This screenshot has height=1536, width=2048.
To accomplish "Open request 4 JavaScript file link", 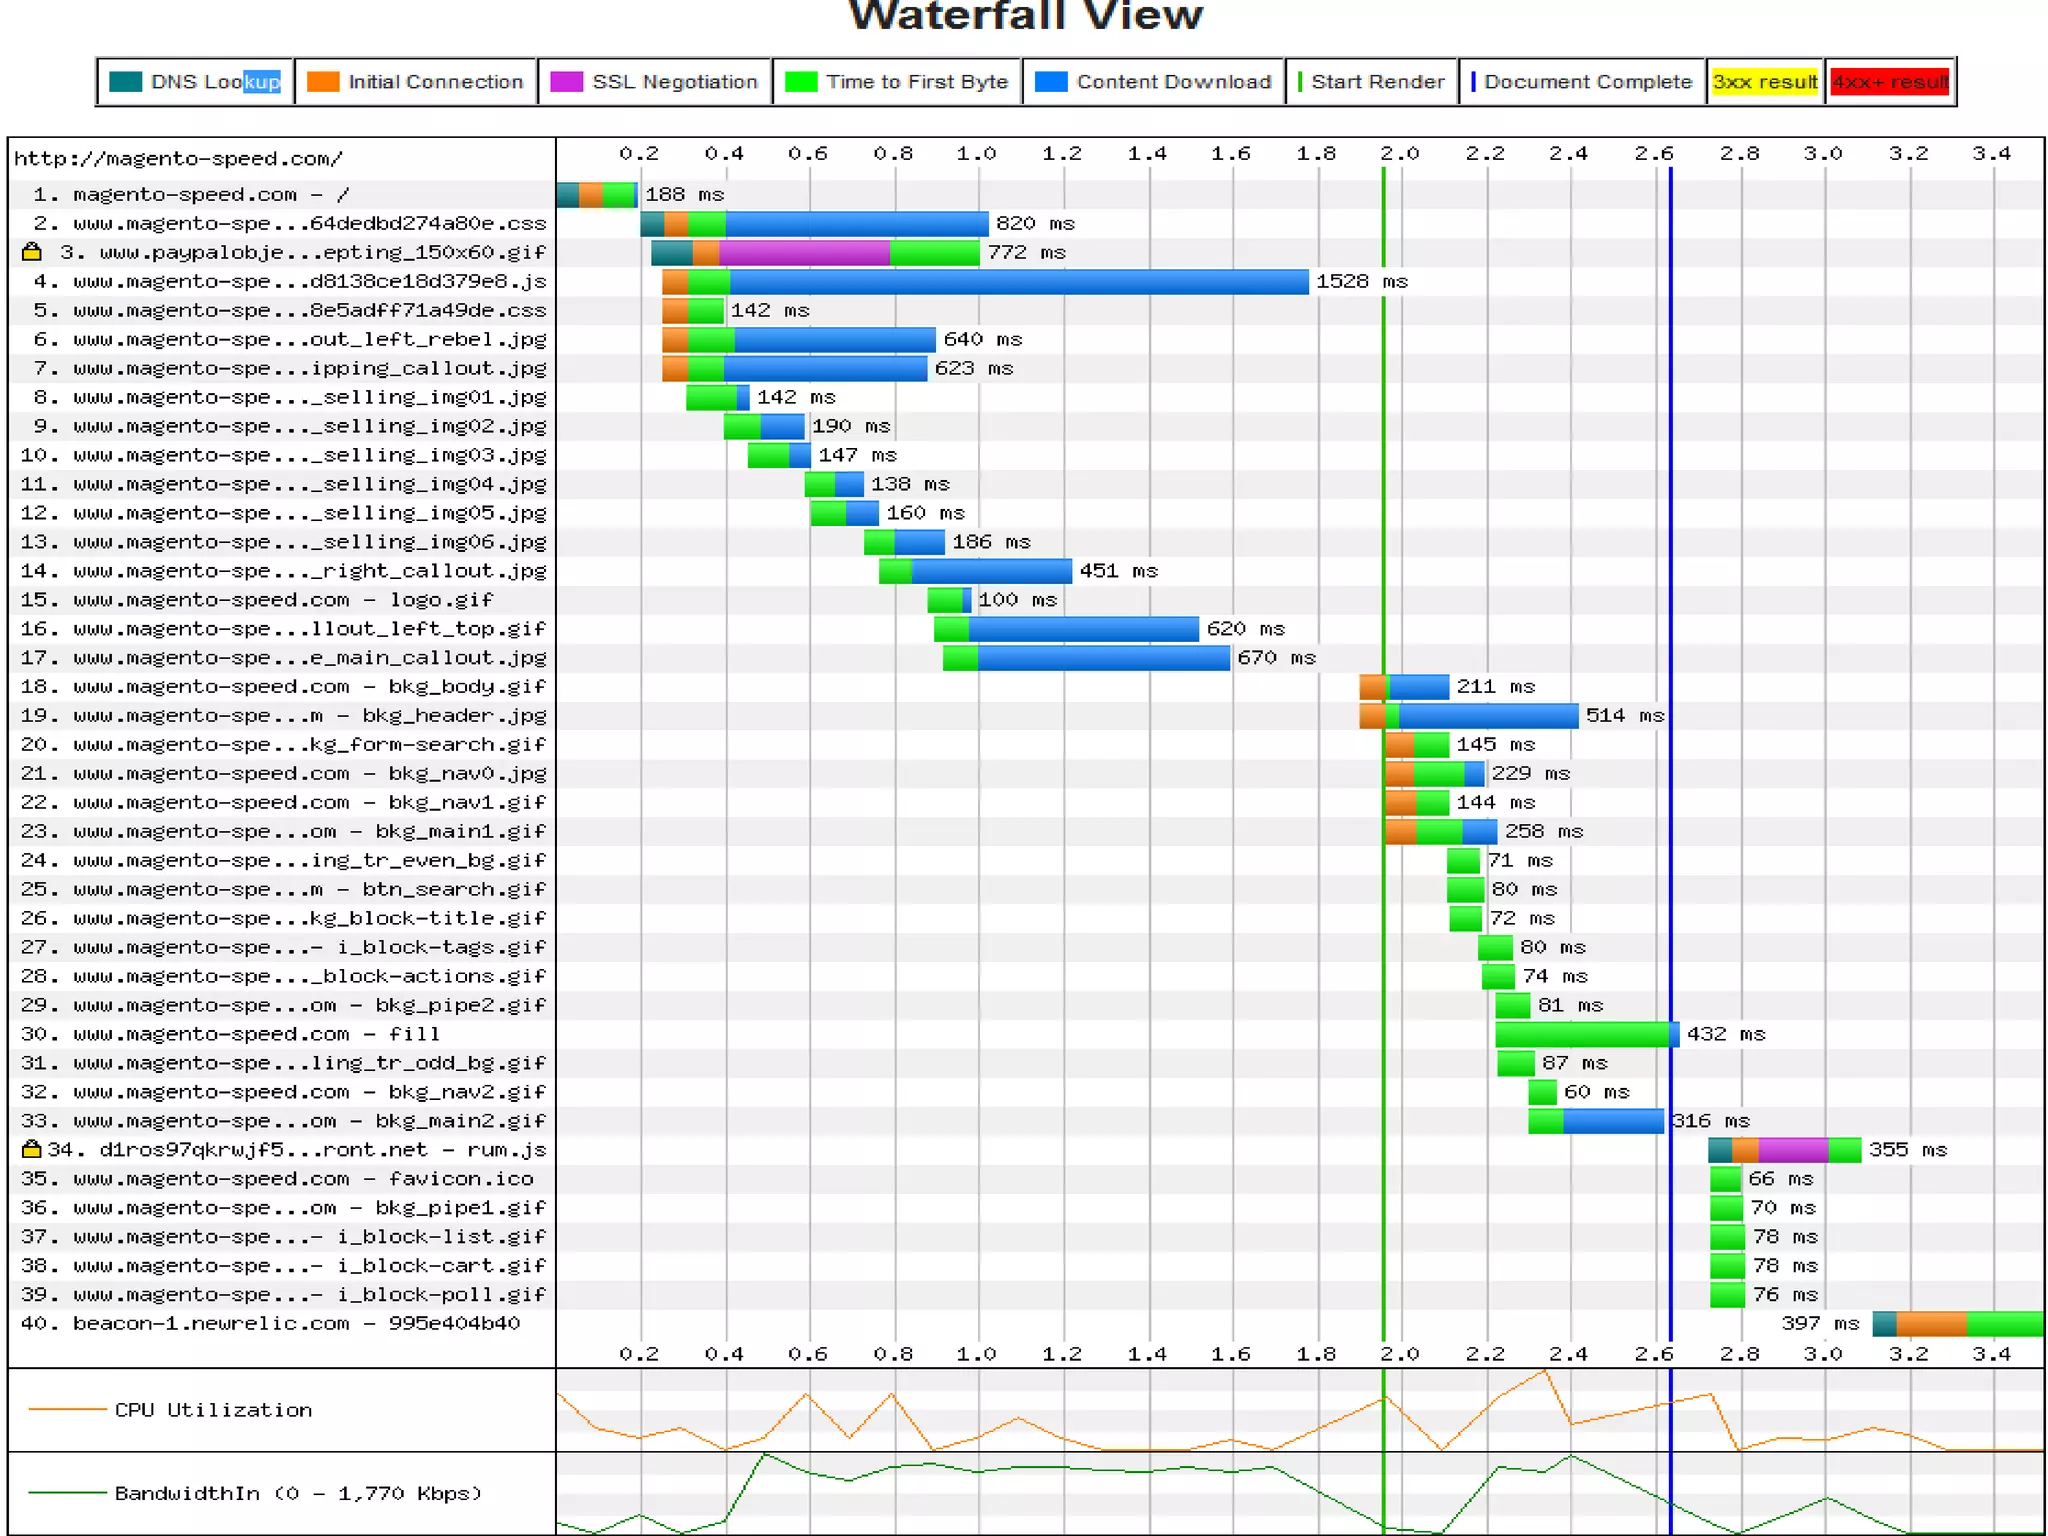I will tap(309, 282).
